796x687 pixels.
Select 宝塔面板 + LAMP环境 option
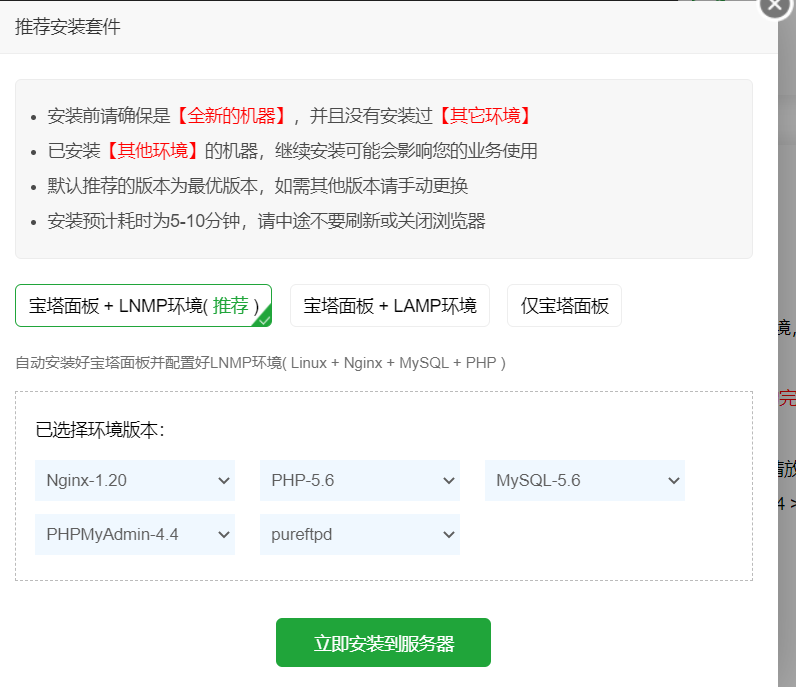(389, 305)
